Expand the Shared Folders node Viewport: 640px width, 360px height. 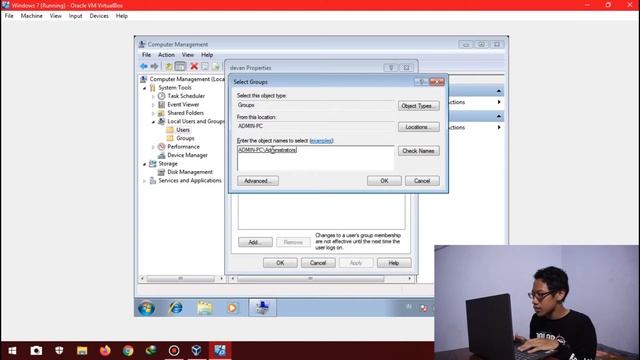[153, 113]
